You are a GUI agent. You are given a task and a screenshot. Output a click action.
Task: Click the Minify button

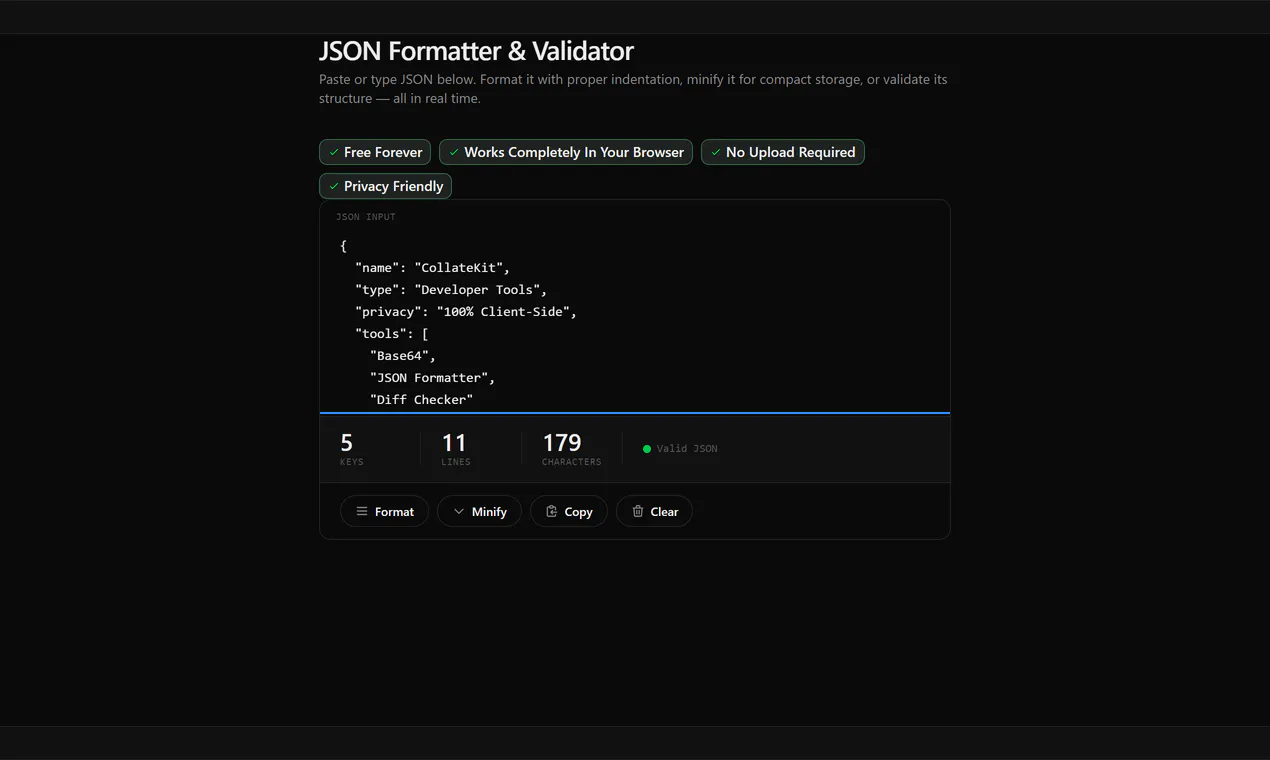479,511
